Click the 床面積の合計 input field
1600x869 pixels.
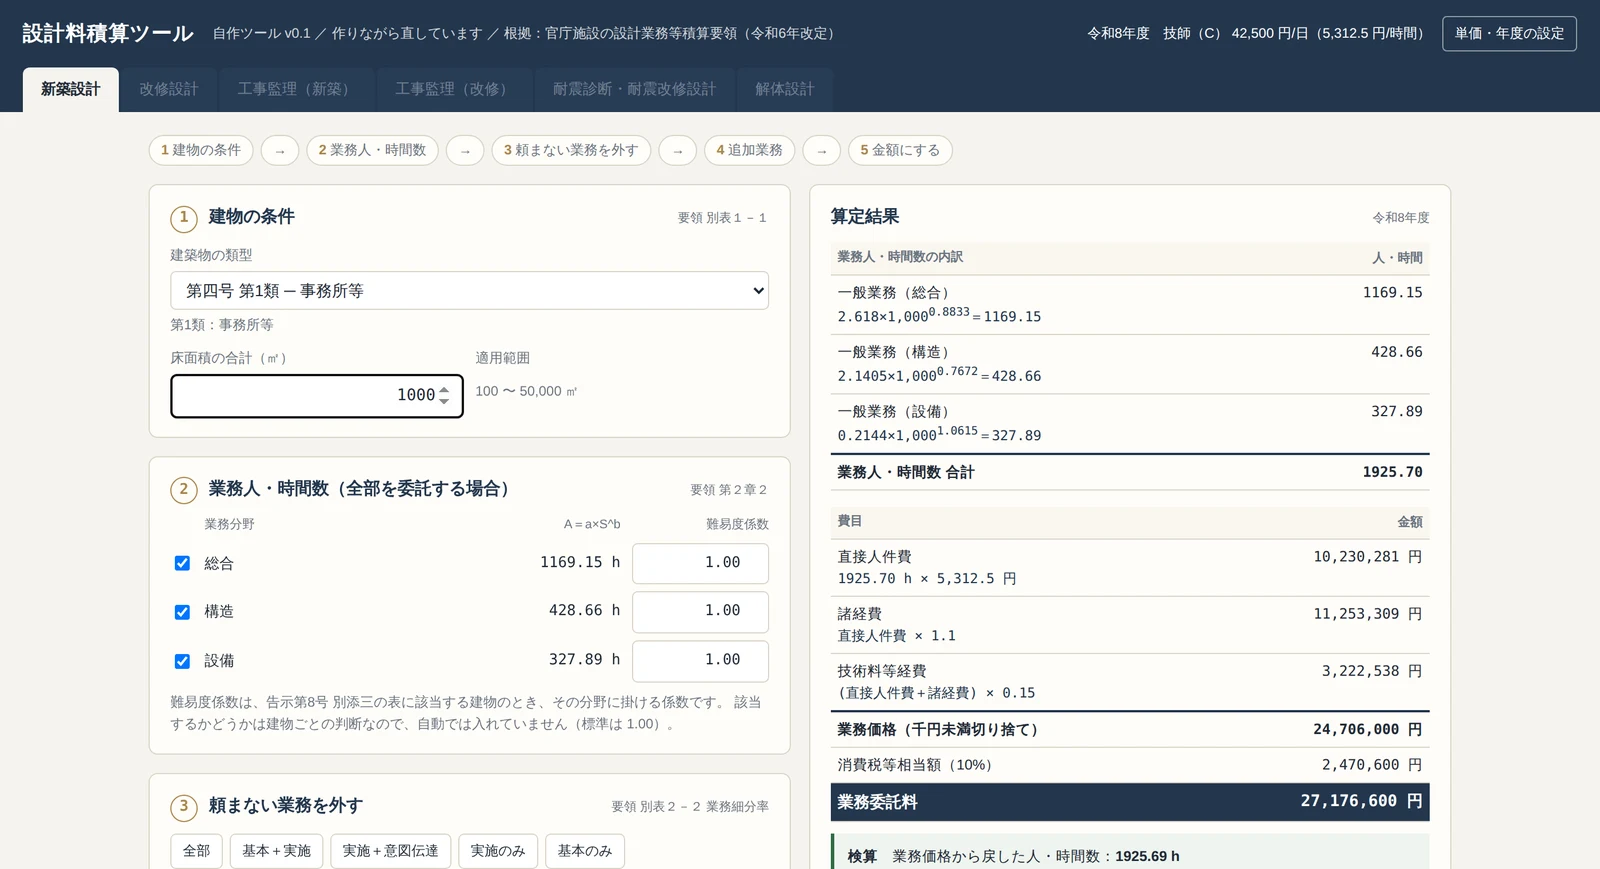tap(316, 396)
